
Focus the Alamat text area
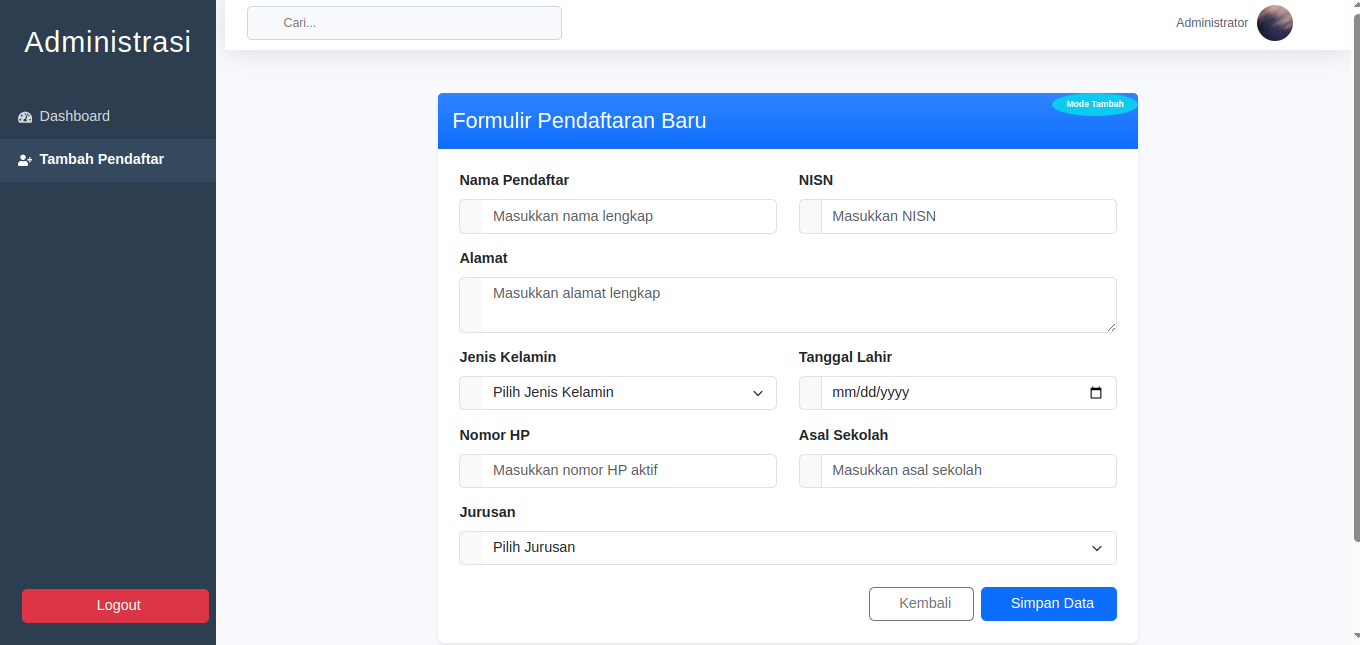pyautogui.click(x=797, y=305)
